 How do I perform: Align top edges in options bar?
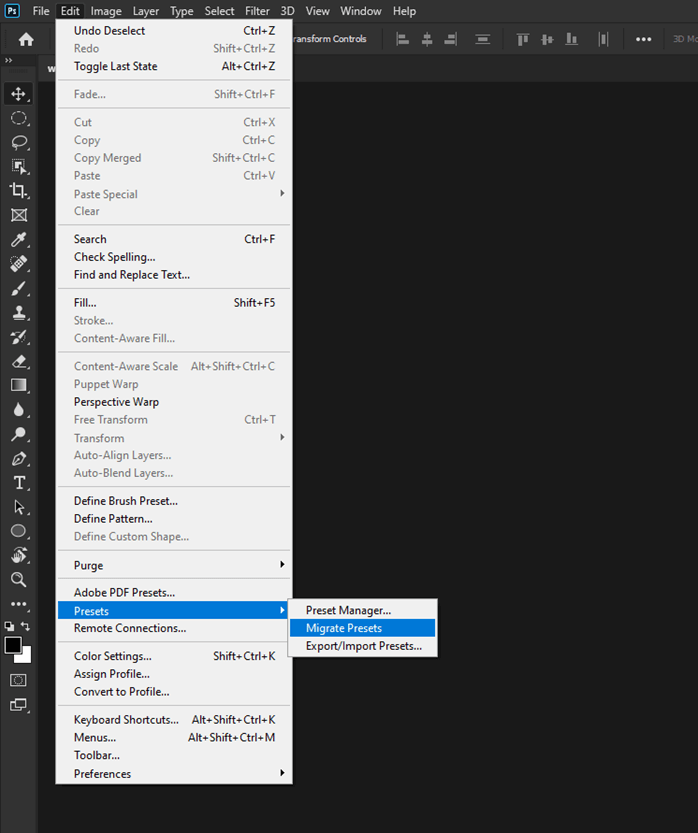(523, 39)
